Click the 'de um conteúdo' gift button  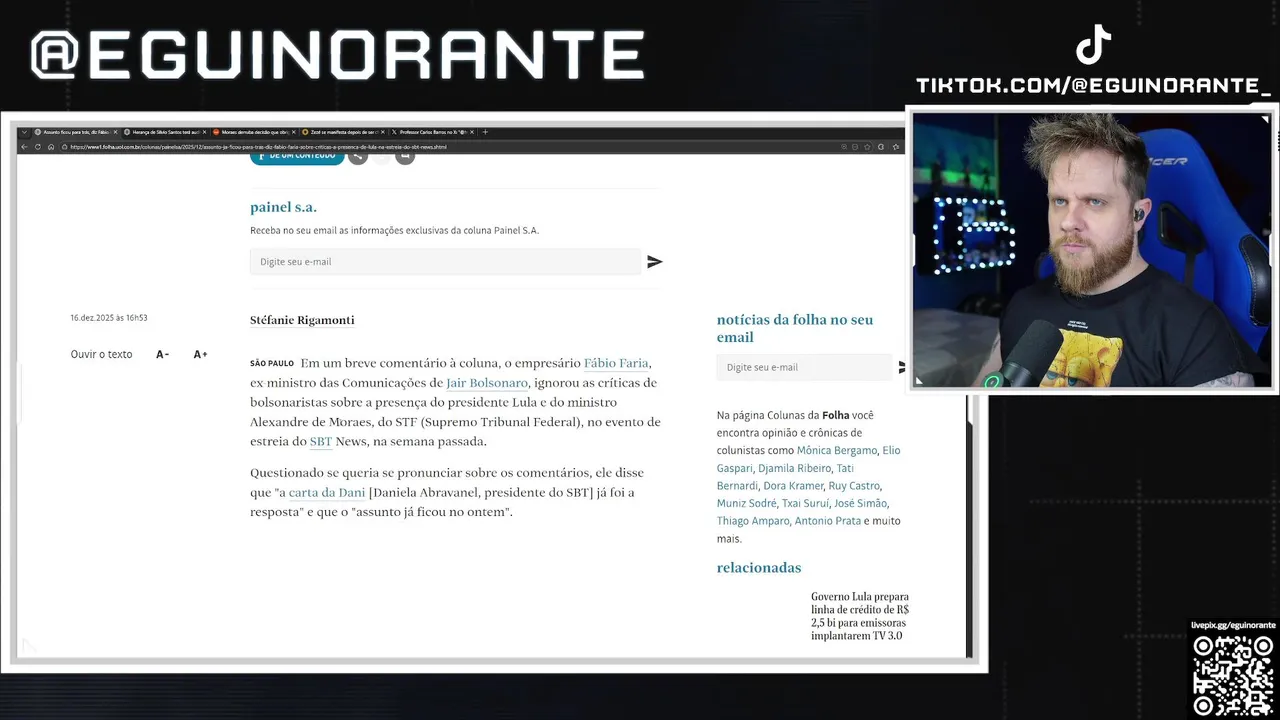[297, 157]
